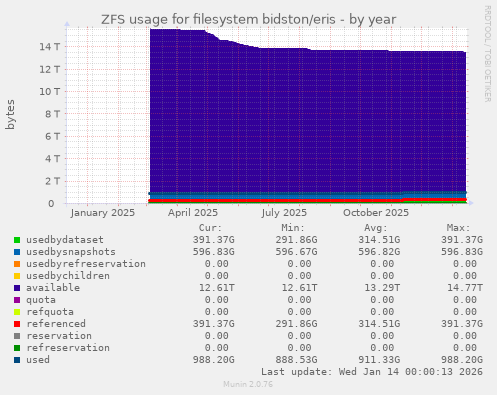Click the available Cur value 12.61T
Screen dimensions: 497x395
pyautogui.click(x=217, y=288)
